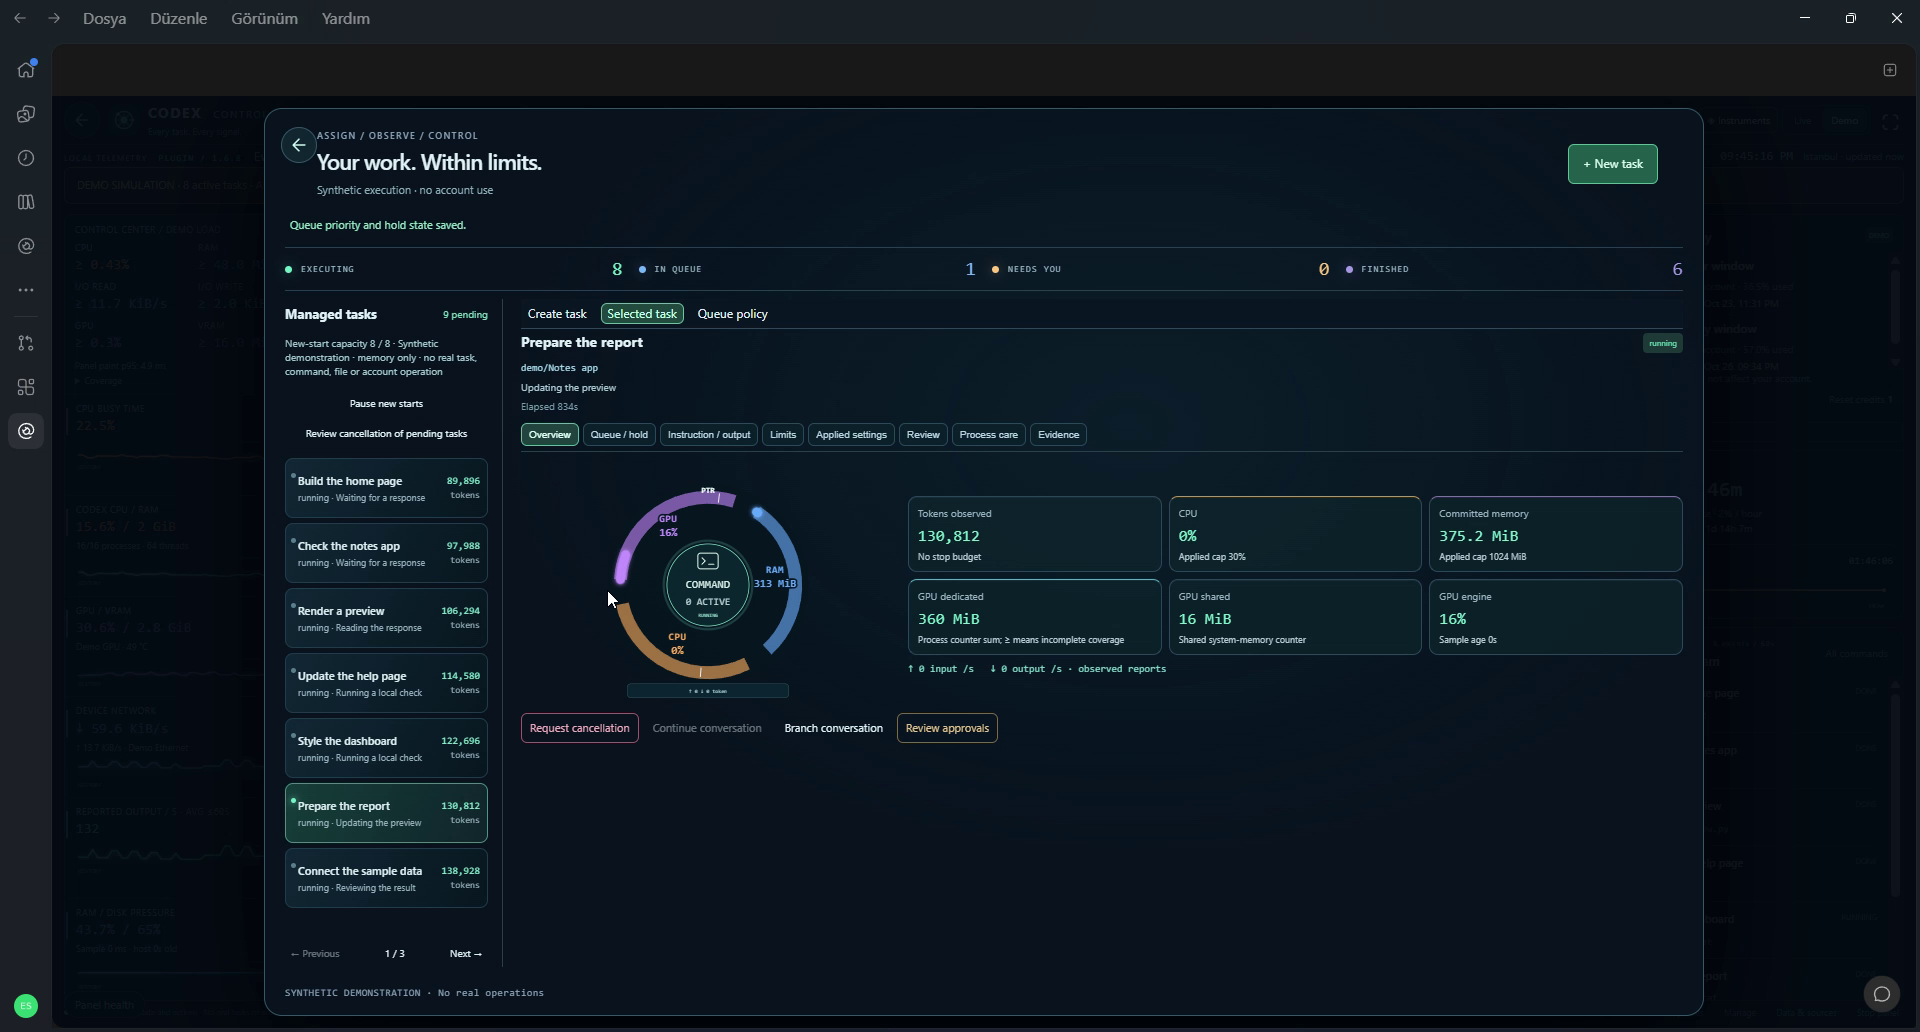Go forward with the title bar right arrow

pyautogui.click(x=54, y=18)
